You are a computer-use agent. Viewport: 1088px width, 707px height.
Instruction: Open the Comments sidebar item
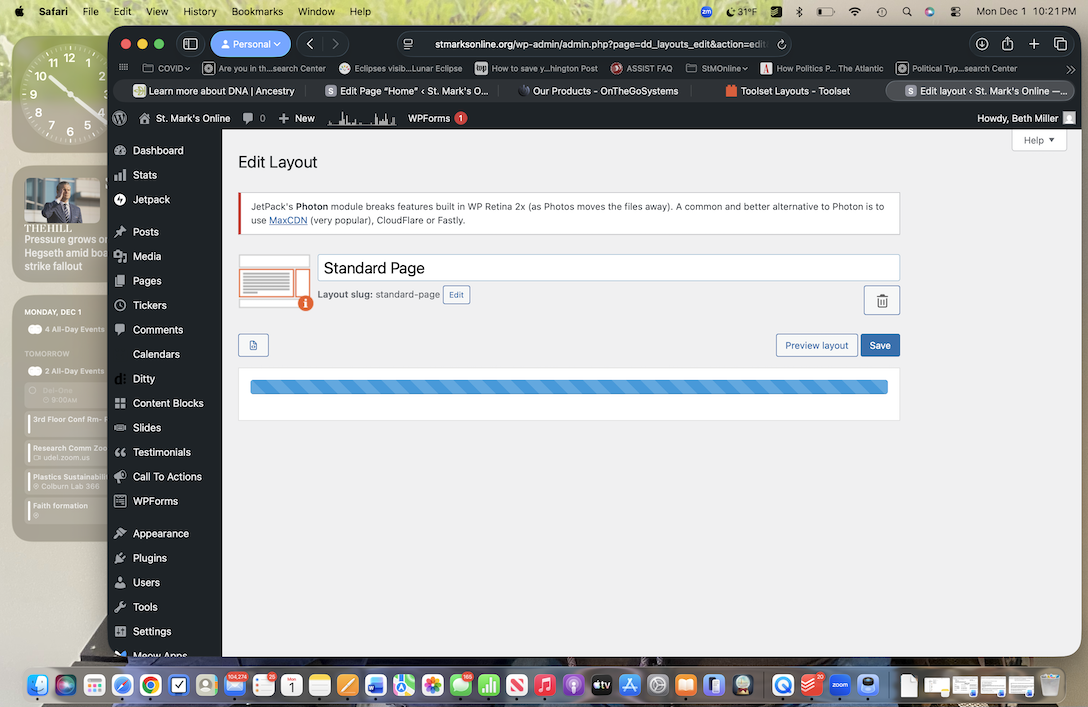click(158, 330)
